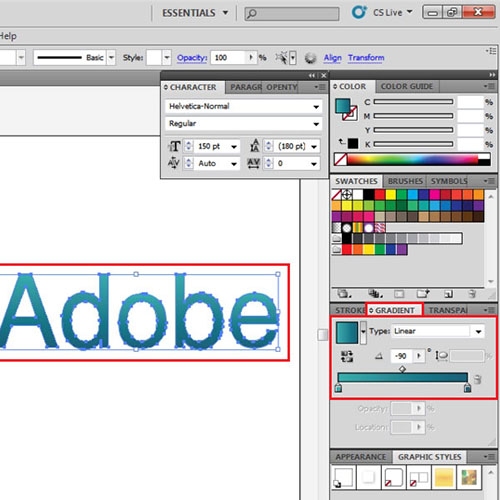Click the Show Swatch Kinds icon

pos(375,294)
